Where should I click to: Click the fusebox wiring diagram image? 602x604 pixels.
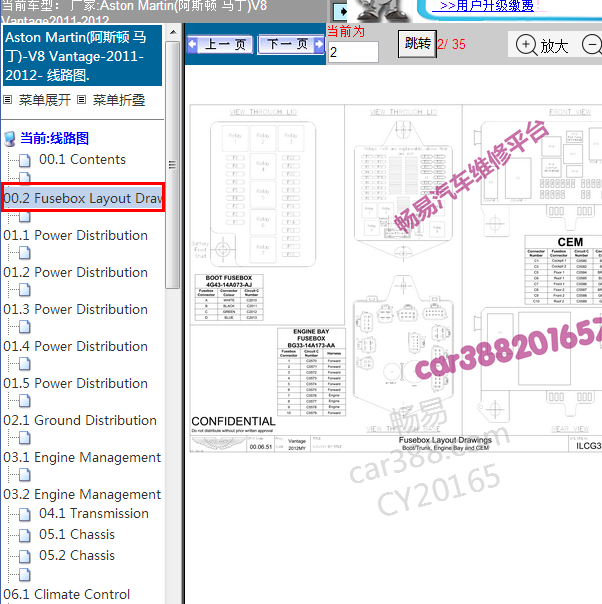pyautogui.click(x=396, y=278)
